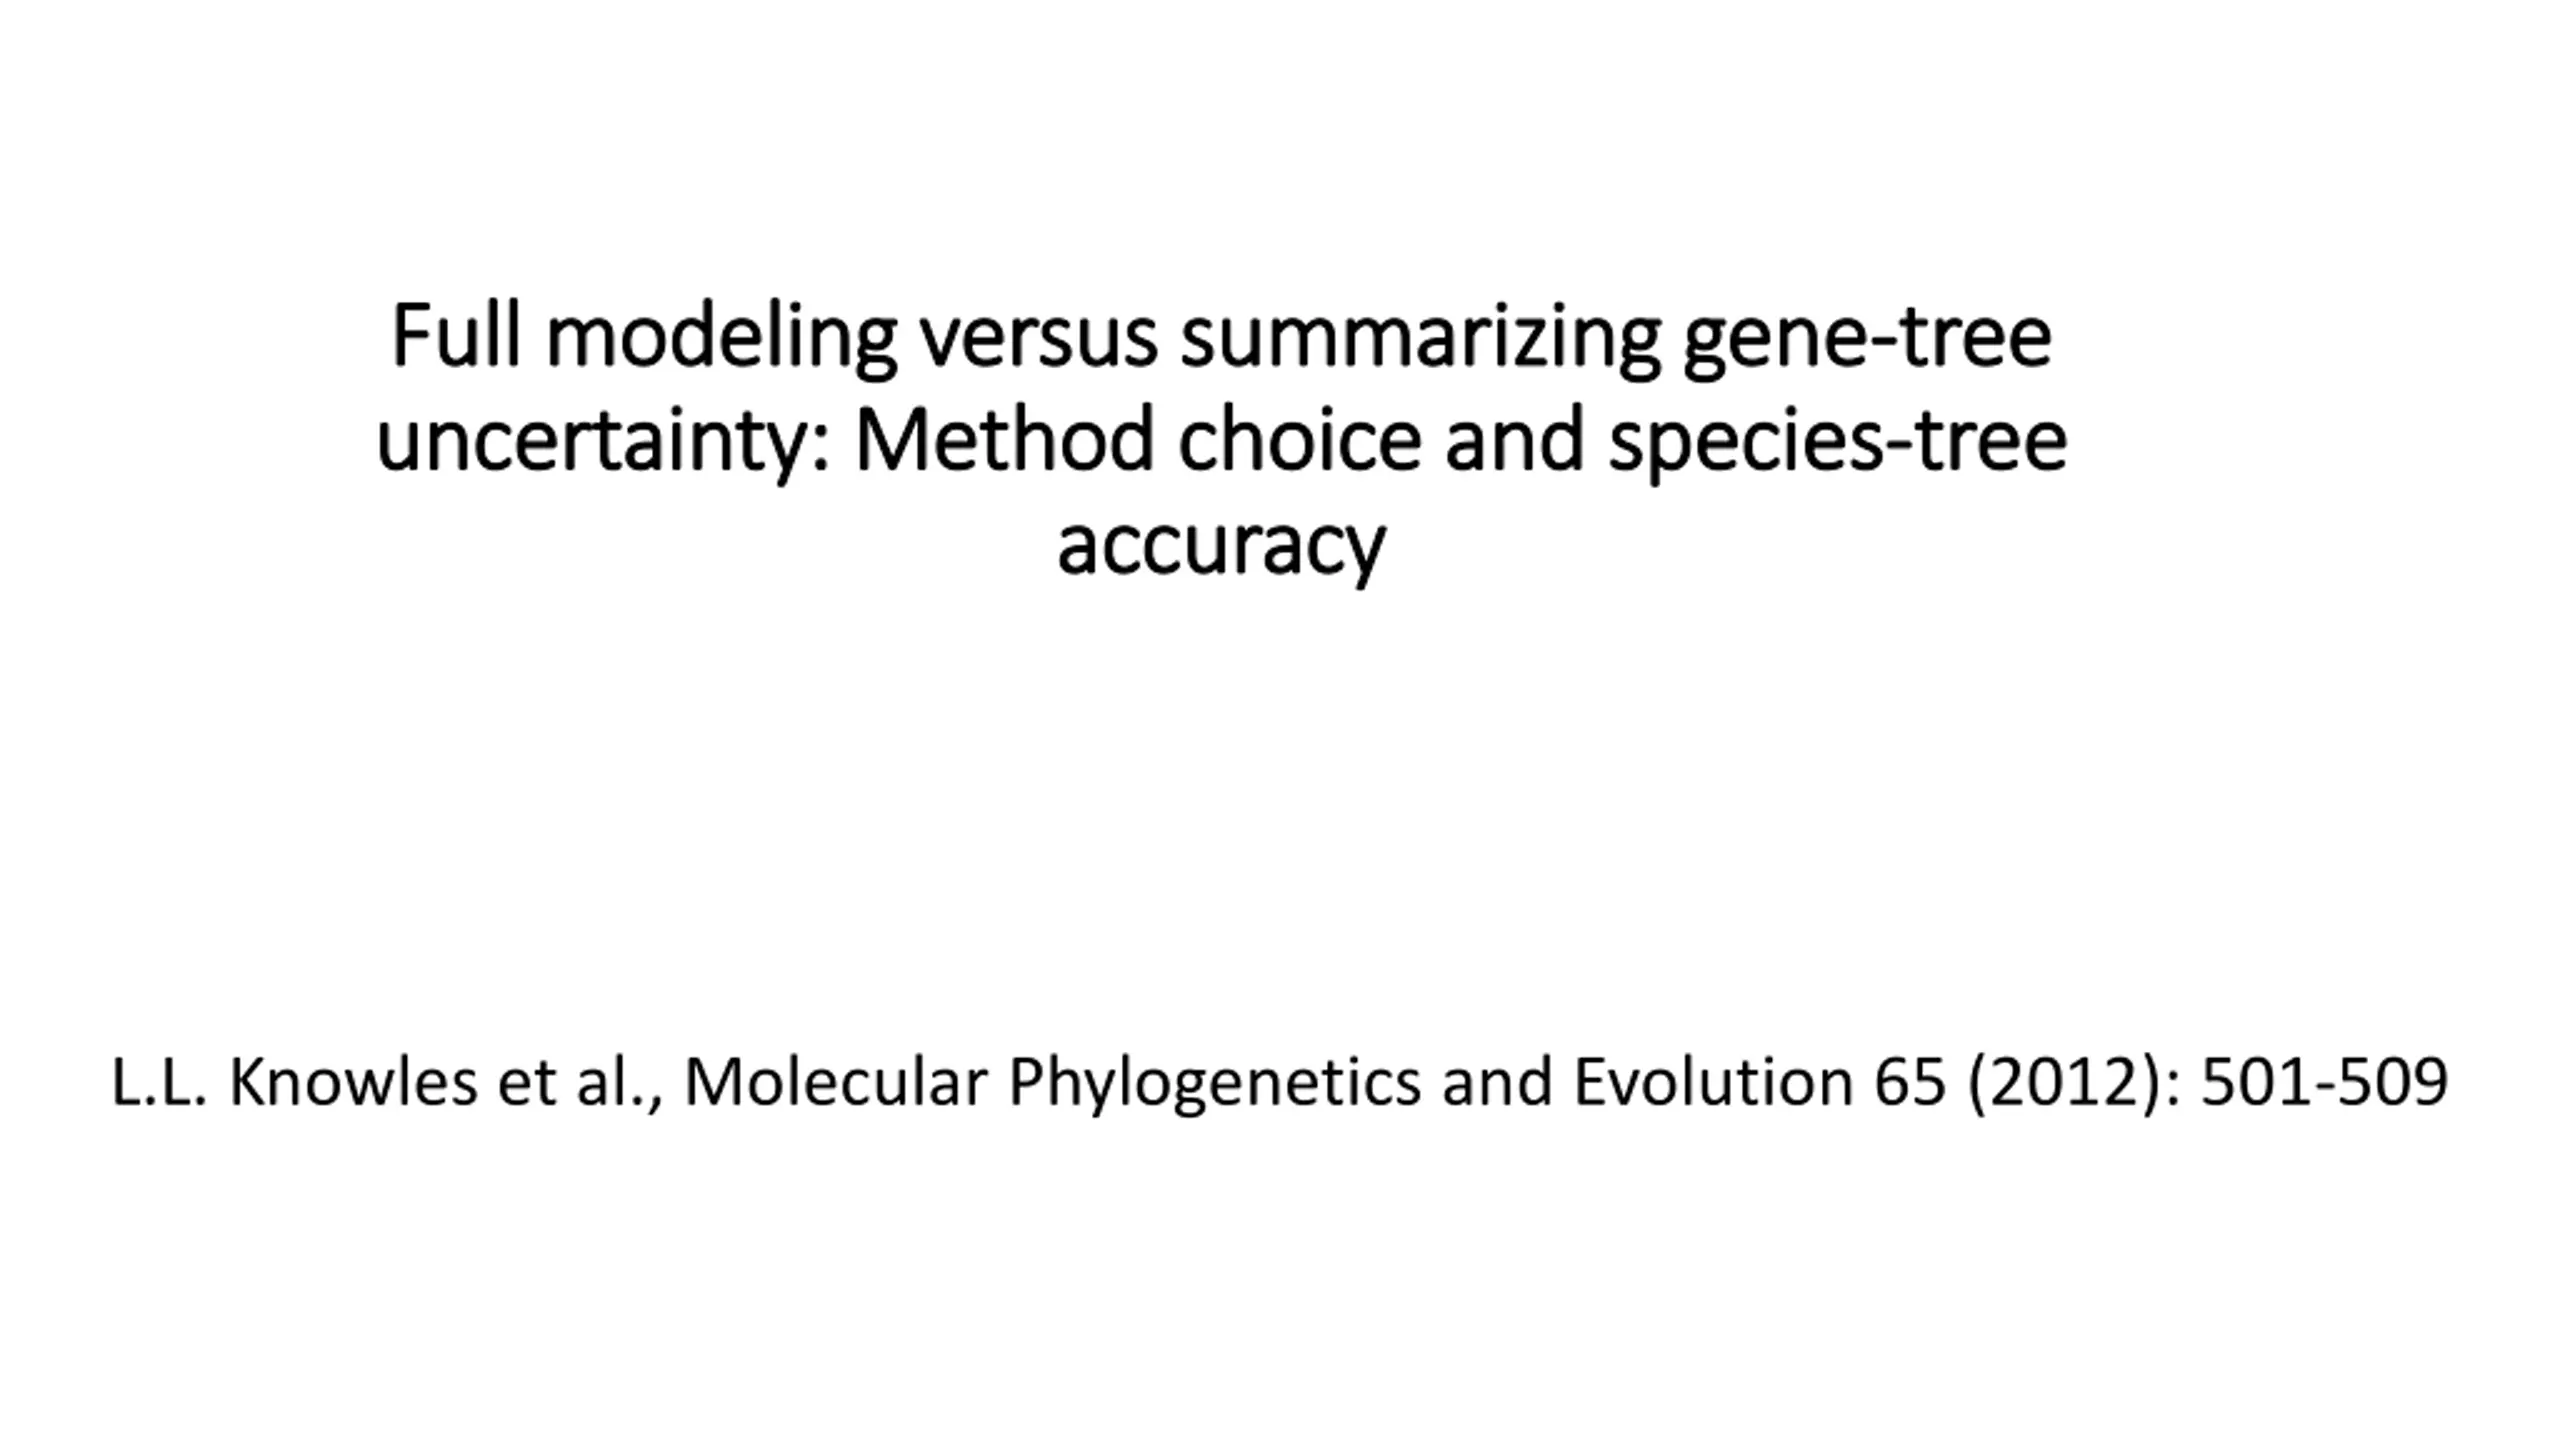The height and width of the screenshot is (1440, 2560).
Task: Click the word "Full" in the title
Action: pos(456,336)
